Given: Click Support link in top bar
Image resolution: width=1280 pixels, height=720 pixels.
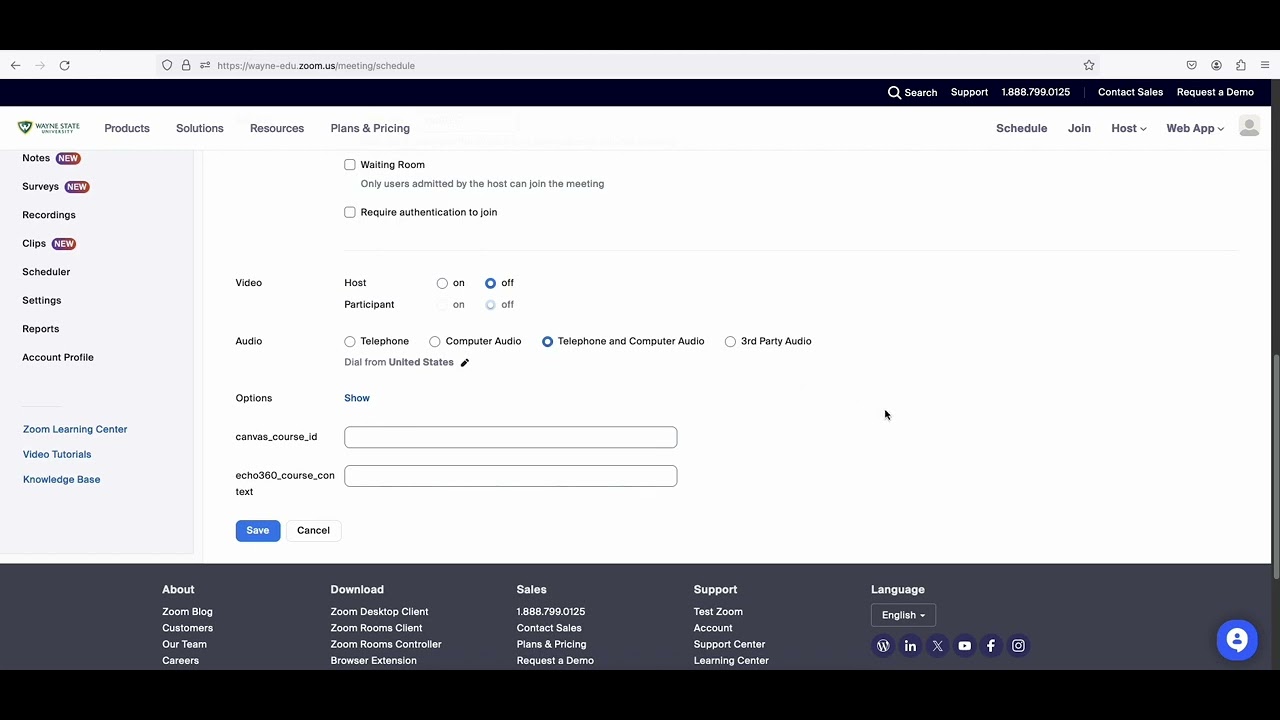Looking at the screenshot, I should (x=969, y=92).
